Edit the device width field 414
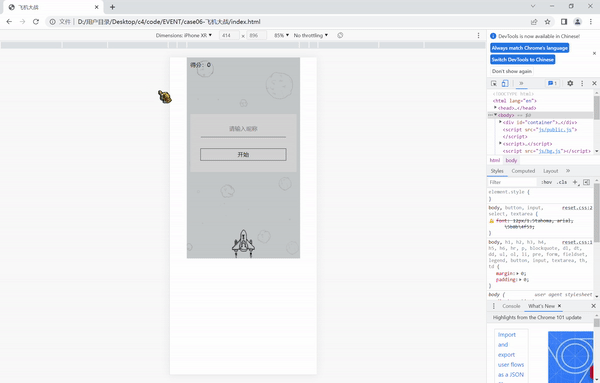Screen dimensions: 600x383 click(x=229, y=35)
